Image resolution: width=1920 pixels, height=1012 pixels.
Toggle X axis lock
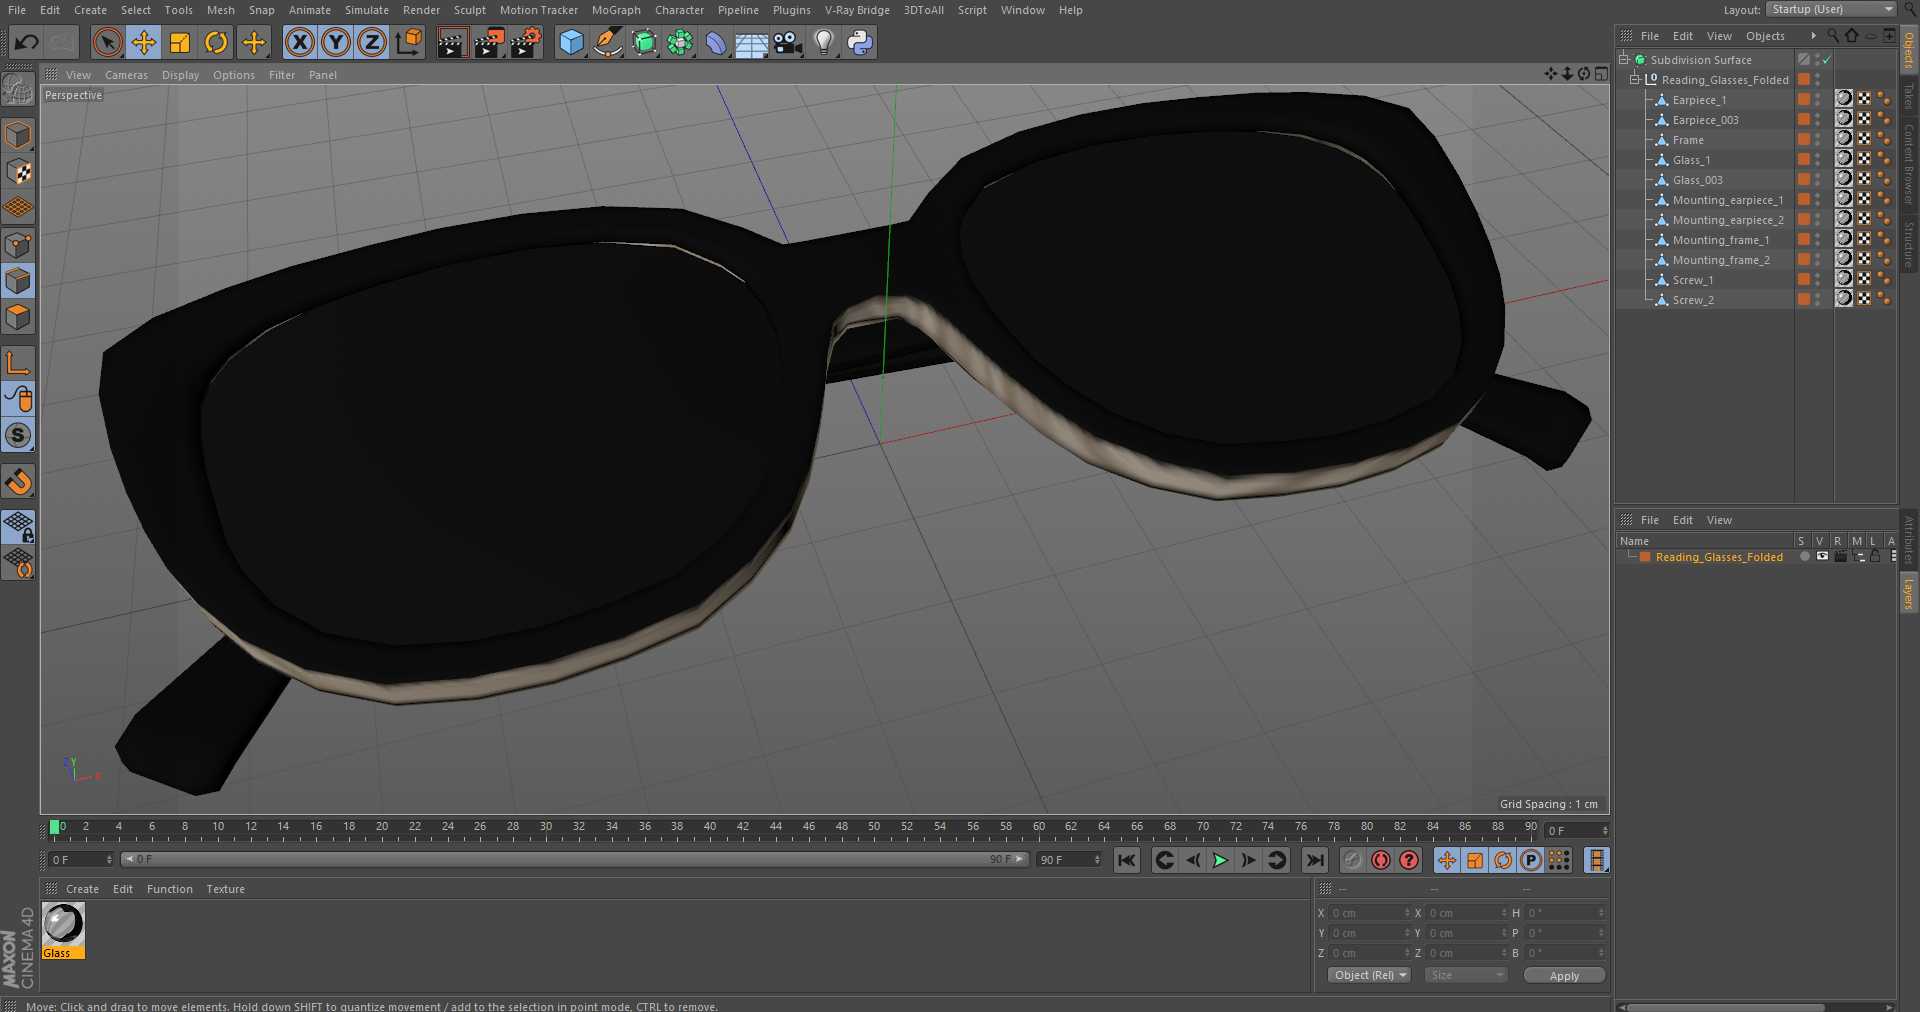(300, 42)
